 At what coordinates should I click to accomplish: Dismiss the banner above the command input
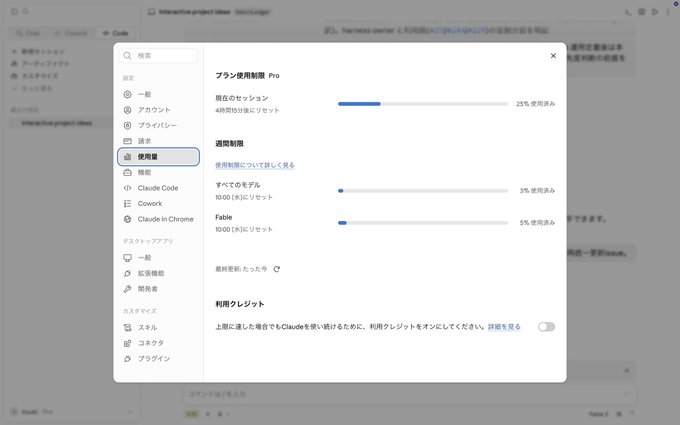coord(627,371)
